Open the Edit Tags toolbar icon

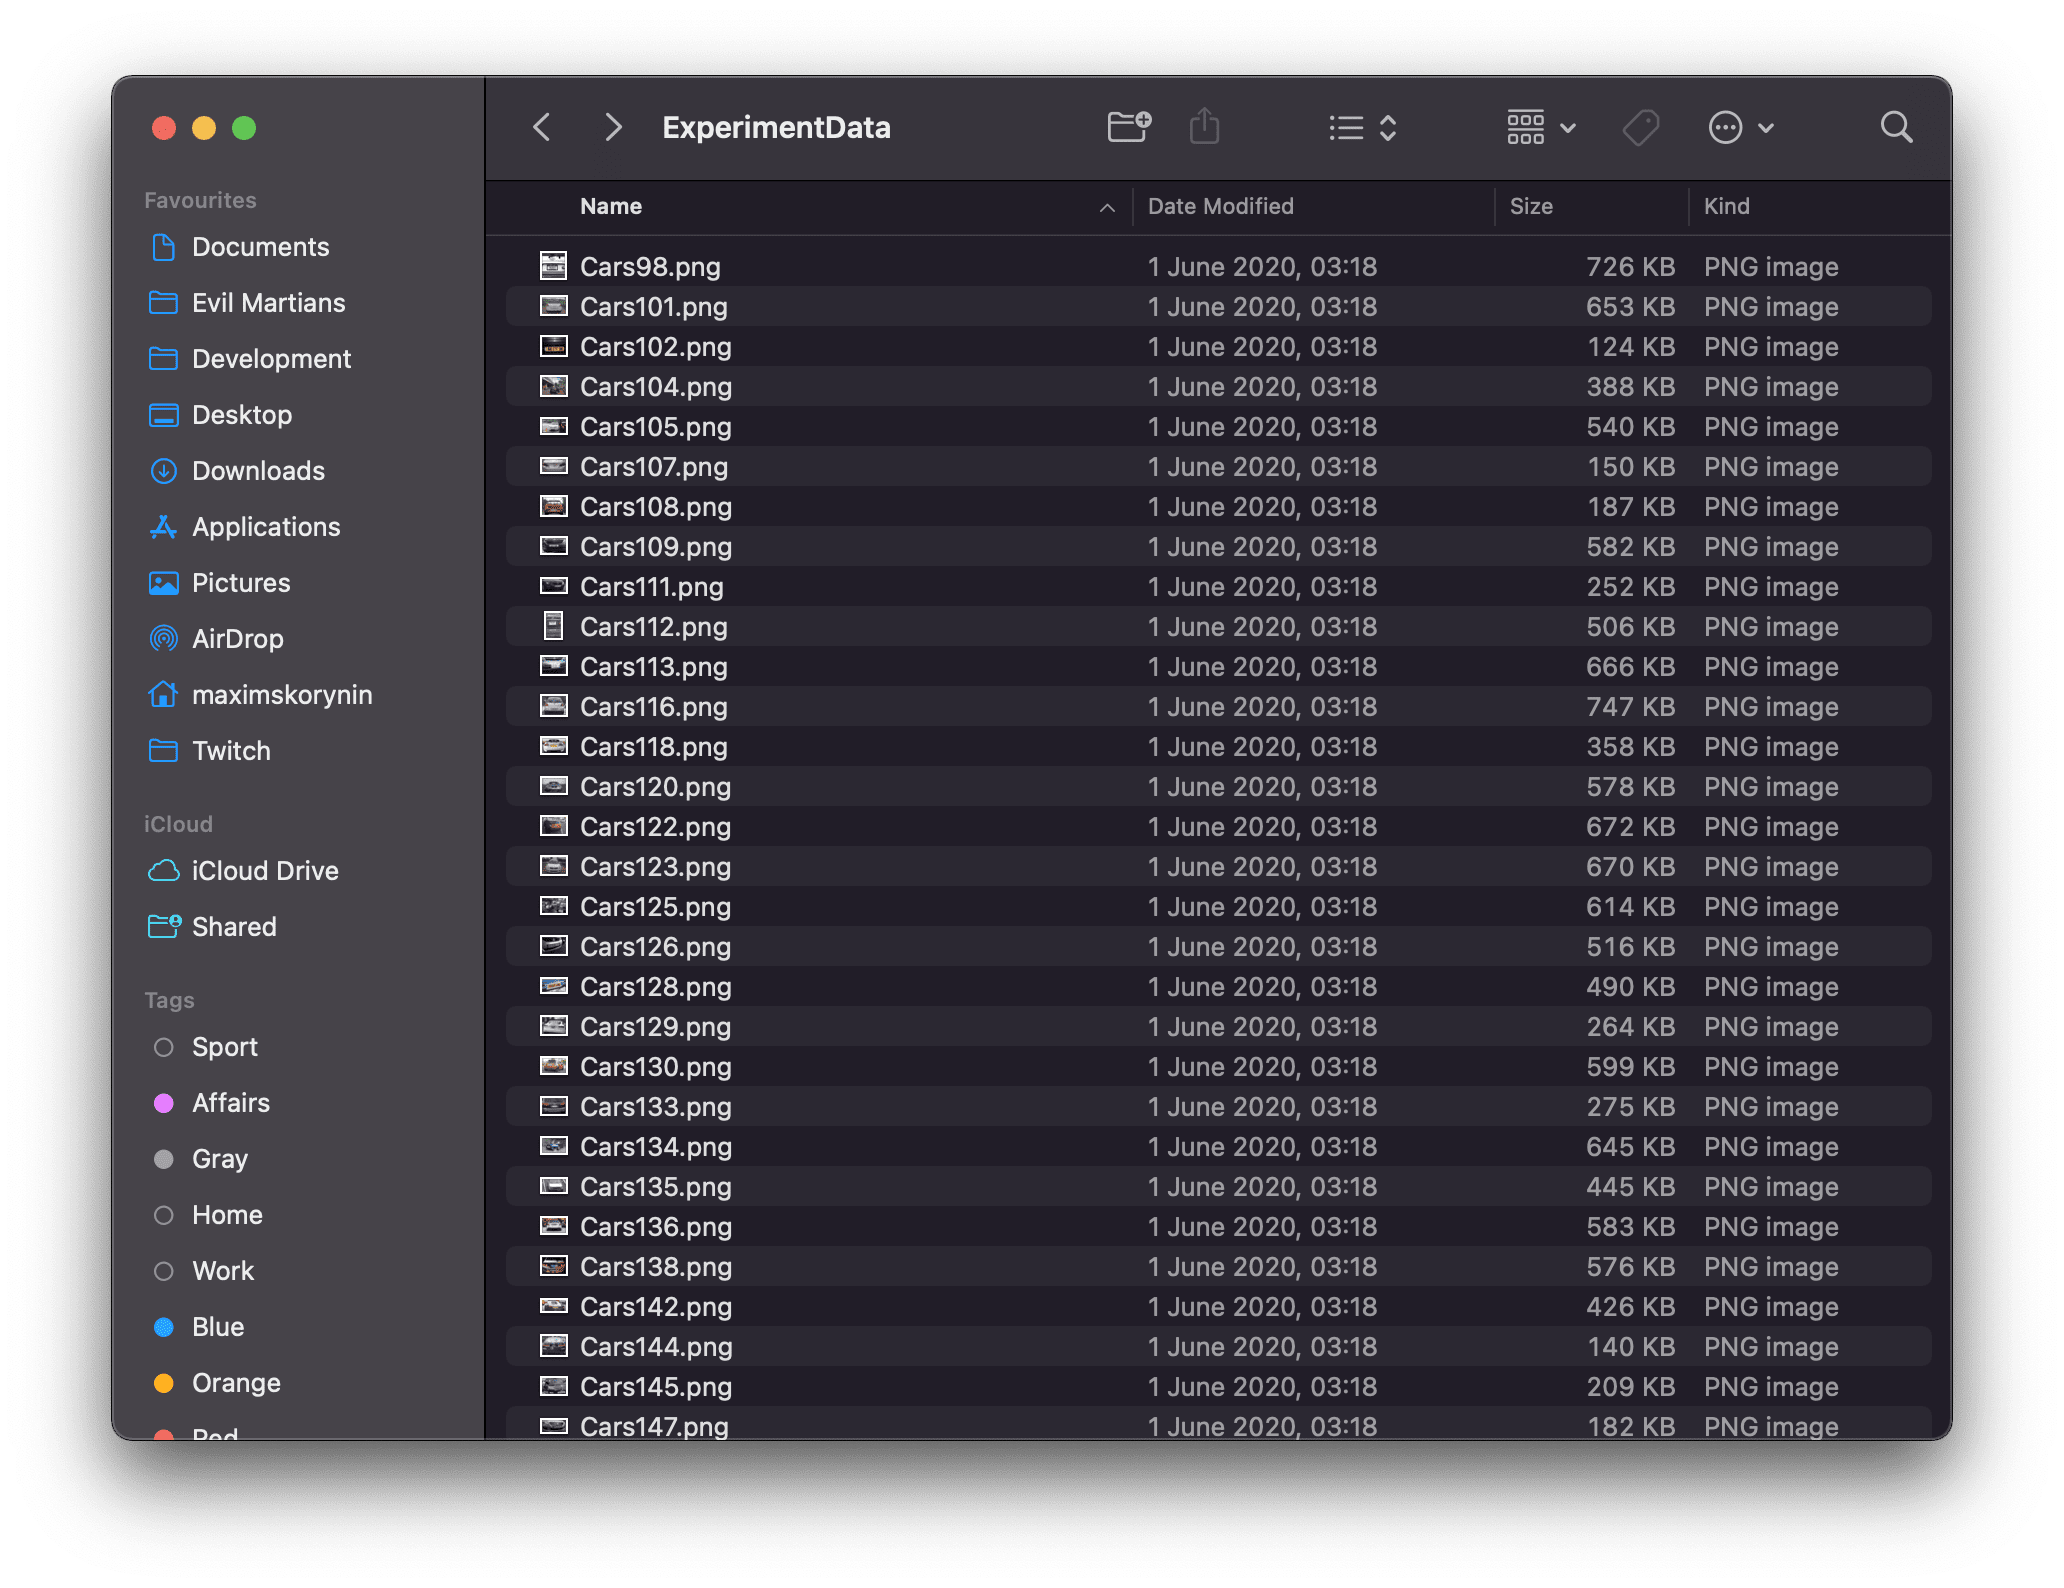click(1640, 127)
